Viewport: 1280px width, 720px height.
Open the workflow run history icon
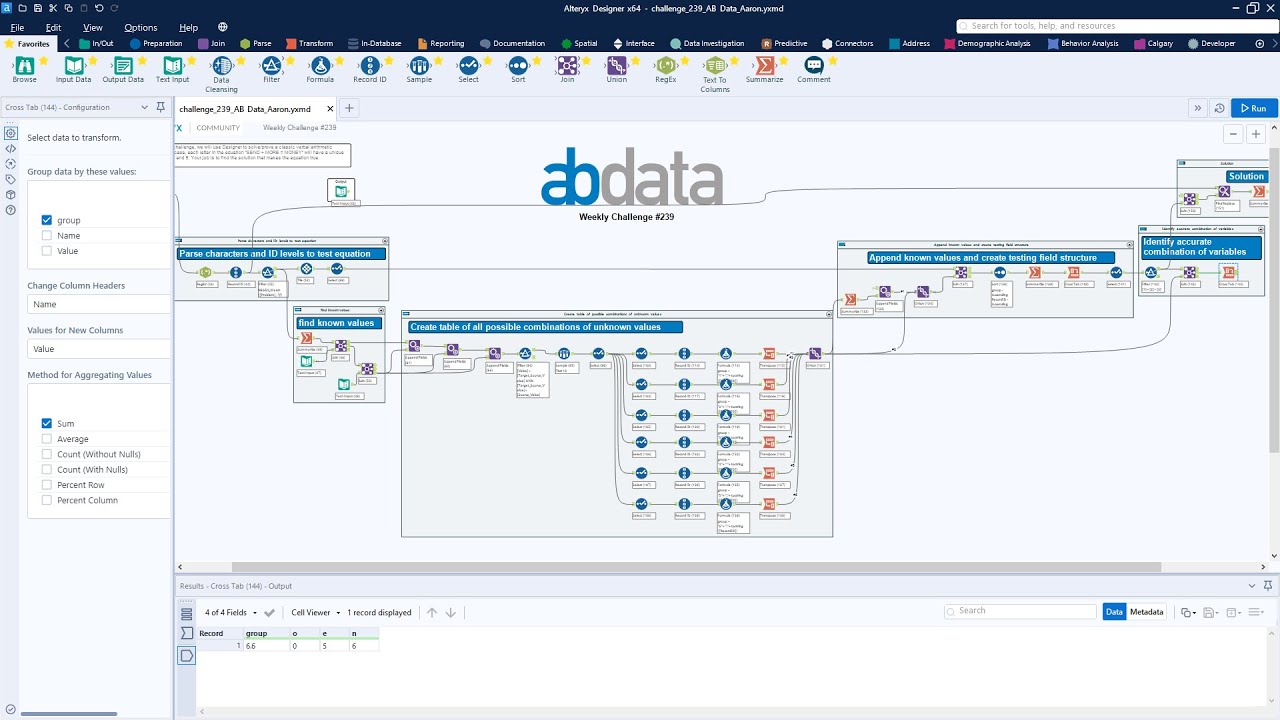click(x=1219, y=108)
